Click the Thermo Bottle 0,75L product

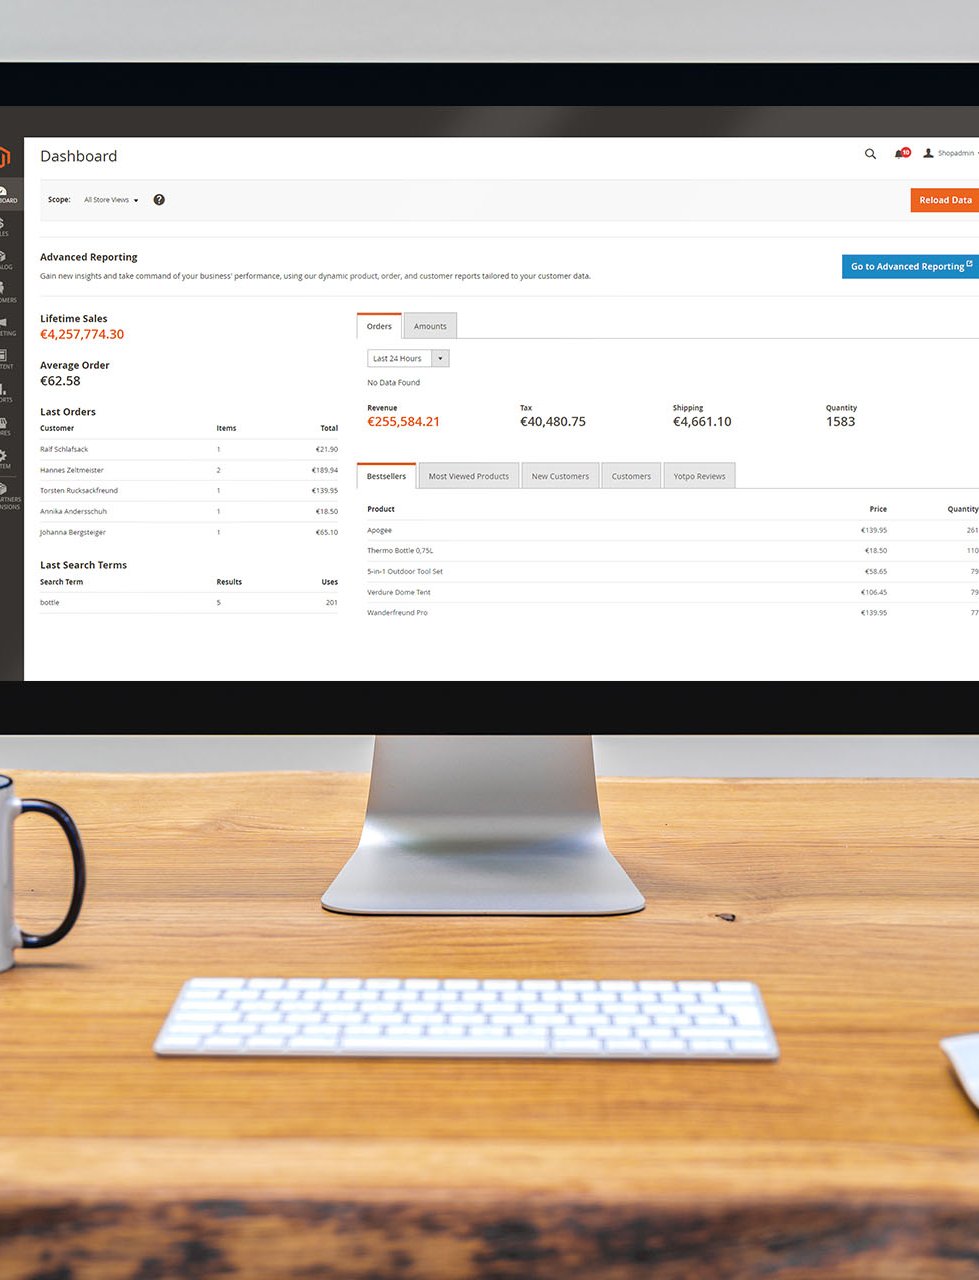tap(400, 551)
